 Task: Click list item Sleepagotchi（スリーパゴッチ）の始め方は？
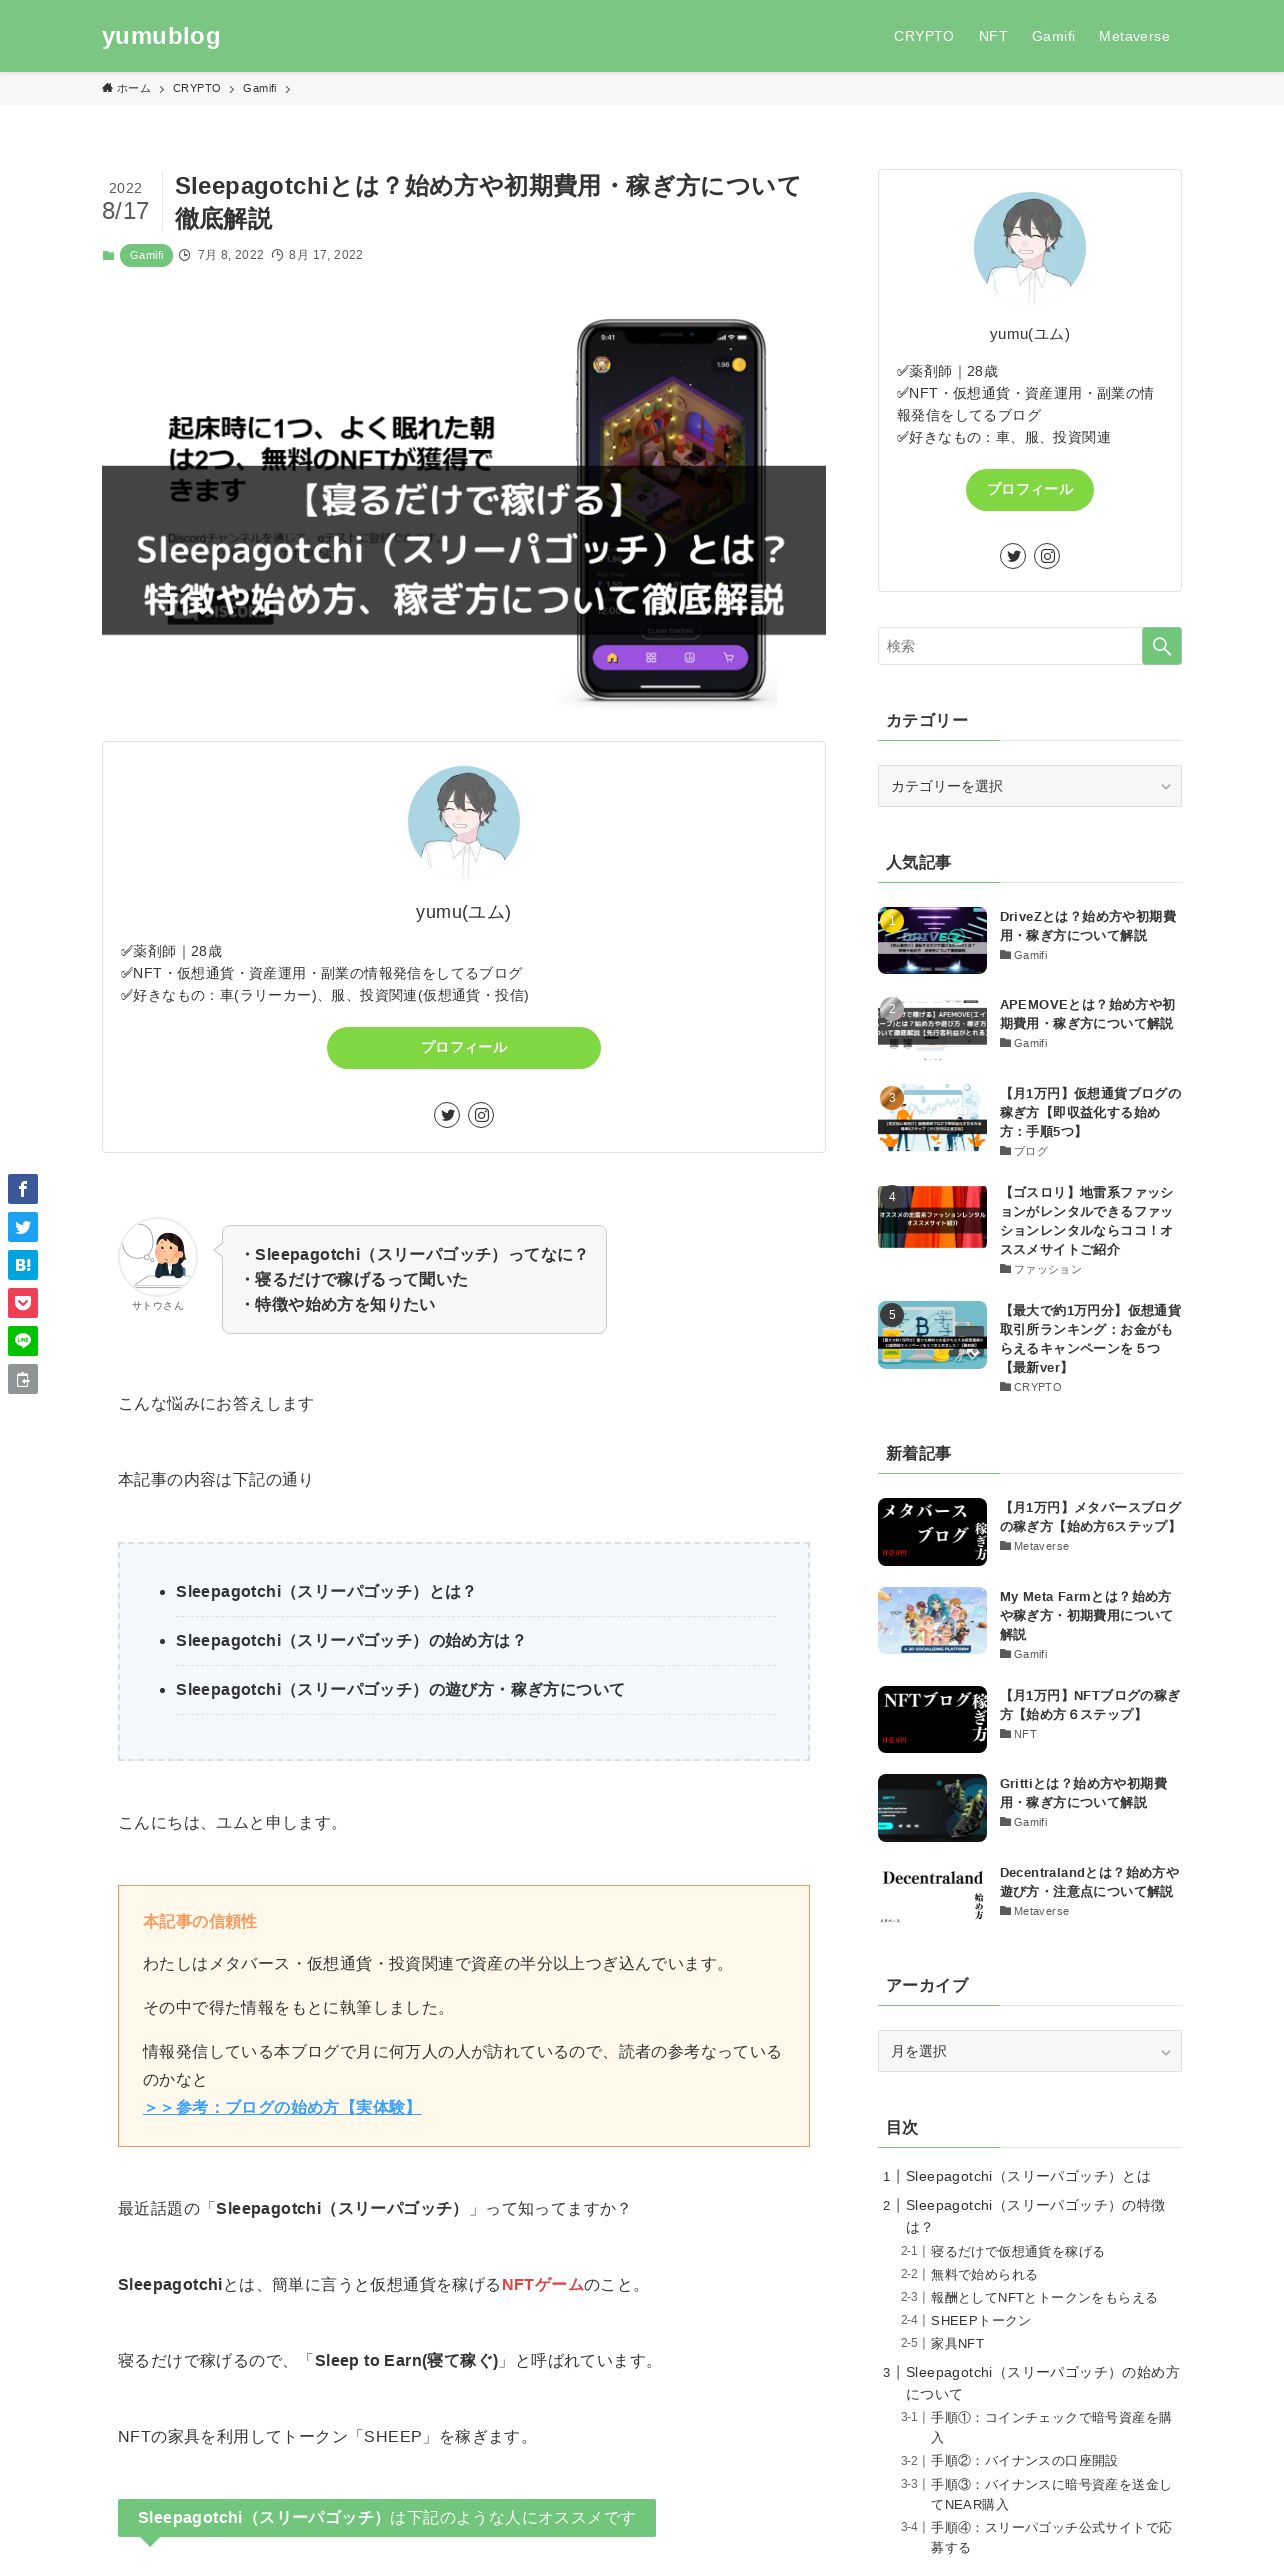pyautogui.click(x=350, y=1640)
